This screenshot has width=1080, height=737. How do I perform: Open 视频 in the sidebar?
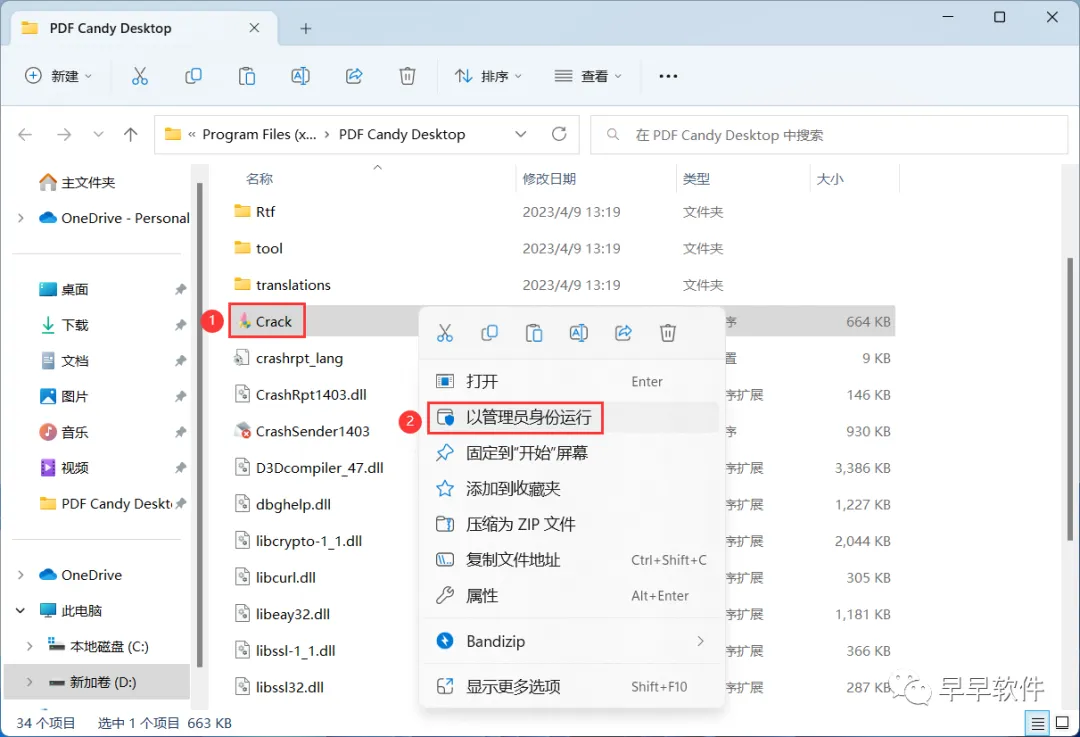(x=63, y=468)
